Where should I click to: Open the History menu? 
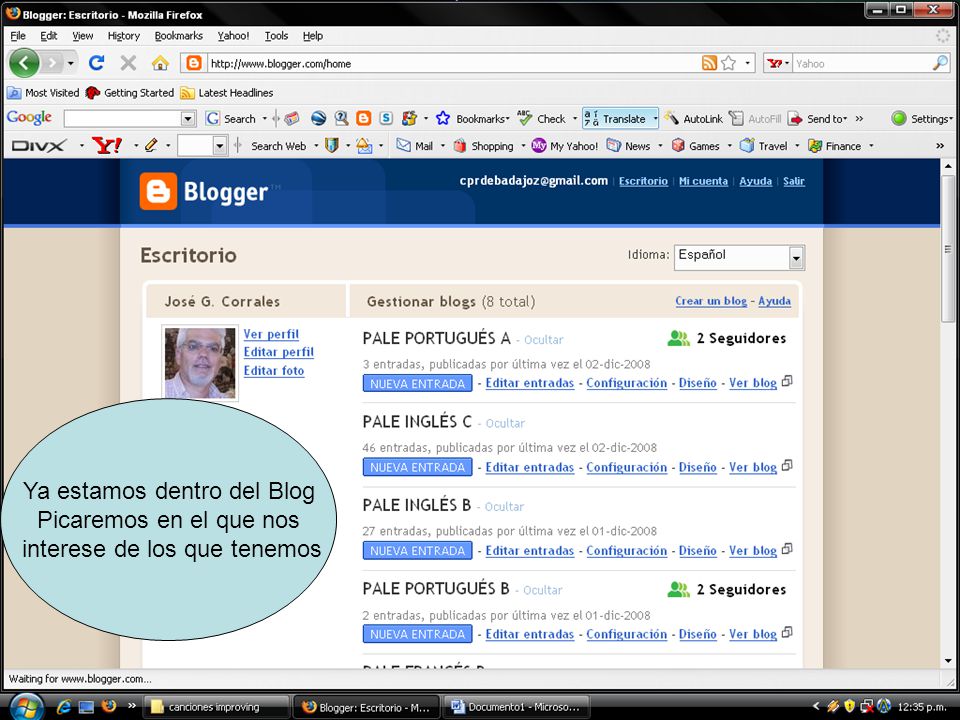pos(124,36)
